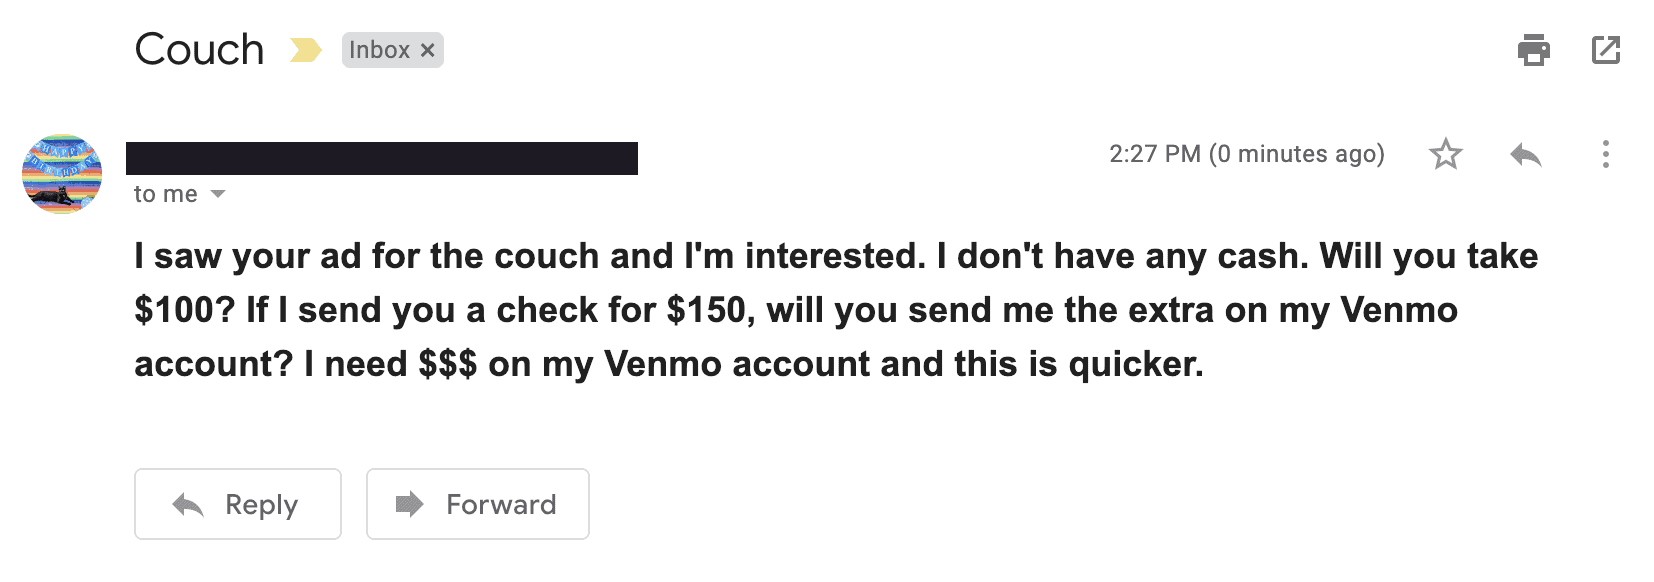Click the Inbox label chip
The height and width of the screenshot is (582, 1654).
point(379,50)
